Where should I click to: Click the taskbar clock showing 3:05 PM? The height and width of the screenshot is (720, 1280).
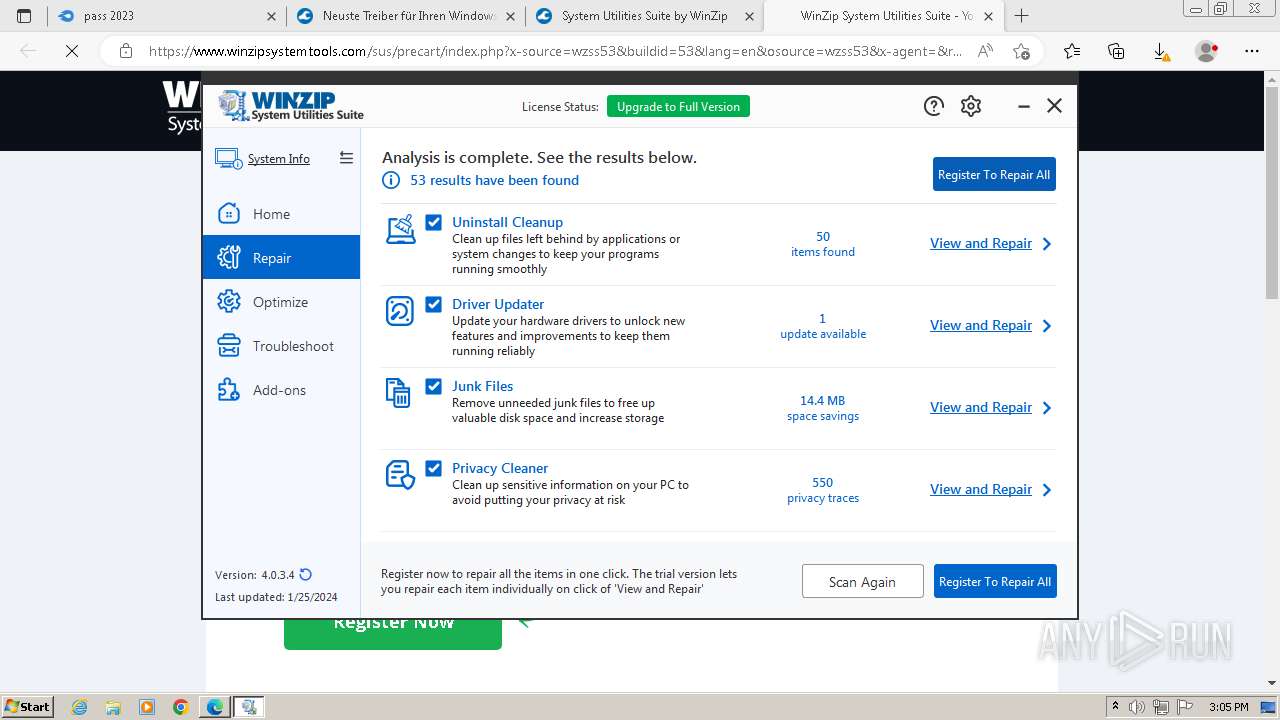[x=1228, y=707]
